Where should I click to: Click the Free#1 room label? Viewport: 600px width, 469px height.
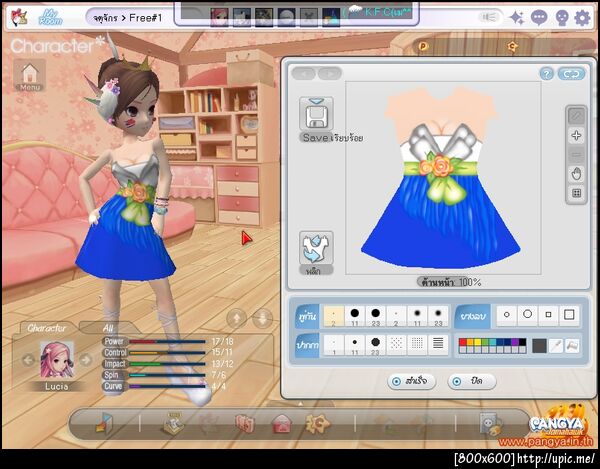click(x=146, y=18)
